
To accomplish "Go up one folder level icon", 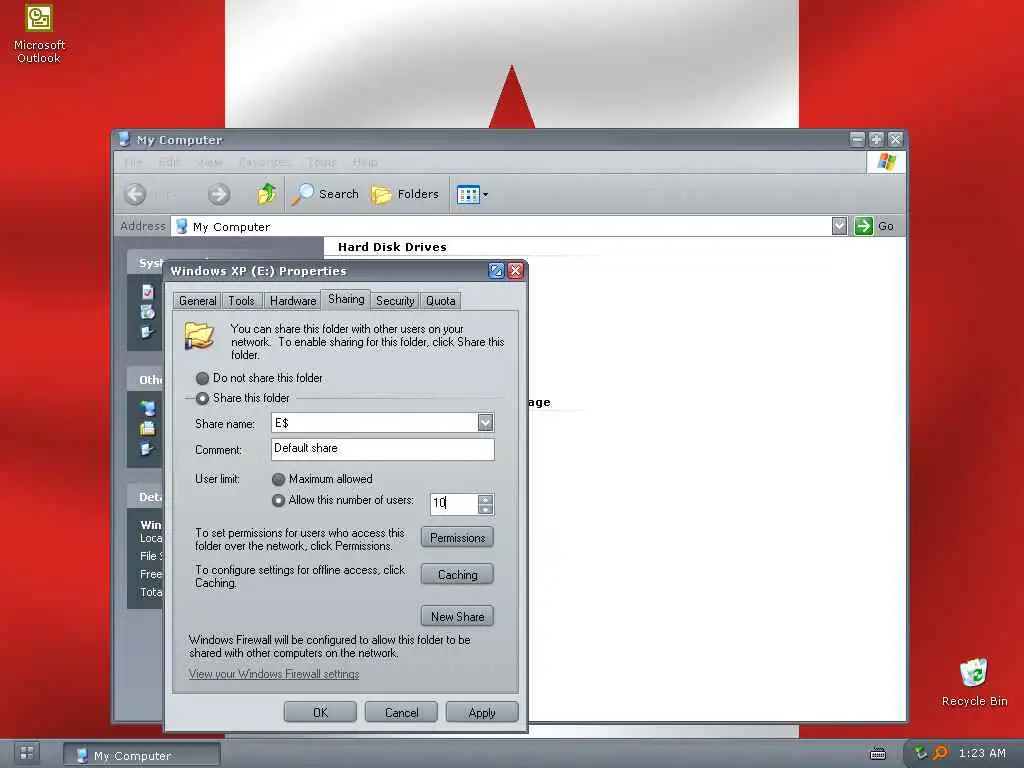I will click(266, 194).
